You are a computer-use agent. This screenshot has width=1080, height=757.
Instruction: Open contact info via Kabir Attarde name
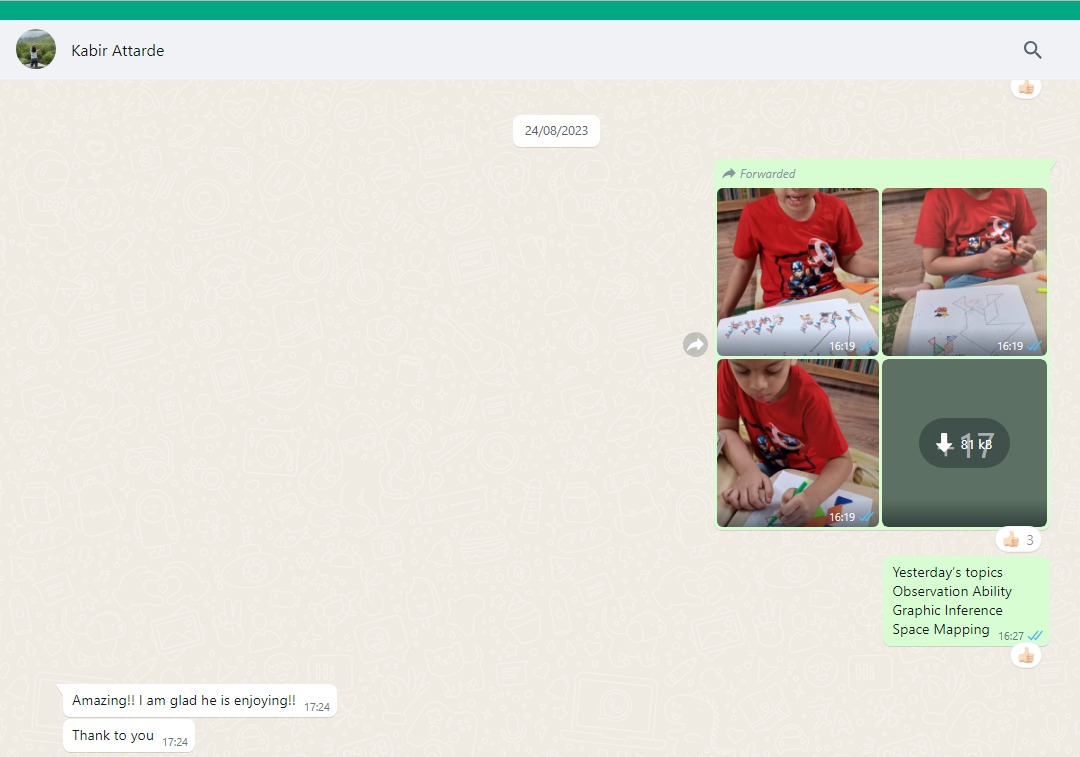[x=118, y=50]
